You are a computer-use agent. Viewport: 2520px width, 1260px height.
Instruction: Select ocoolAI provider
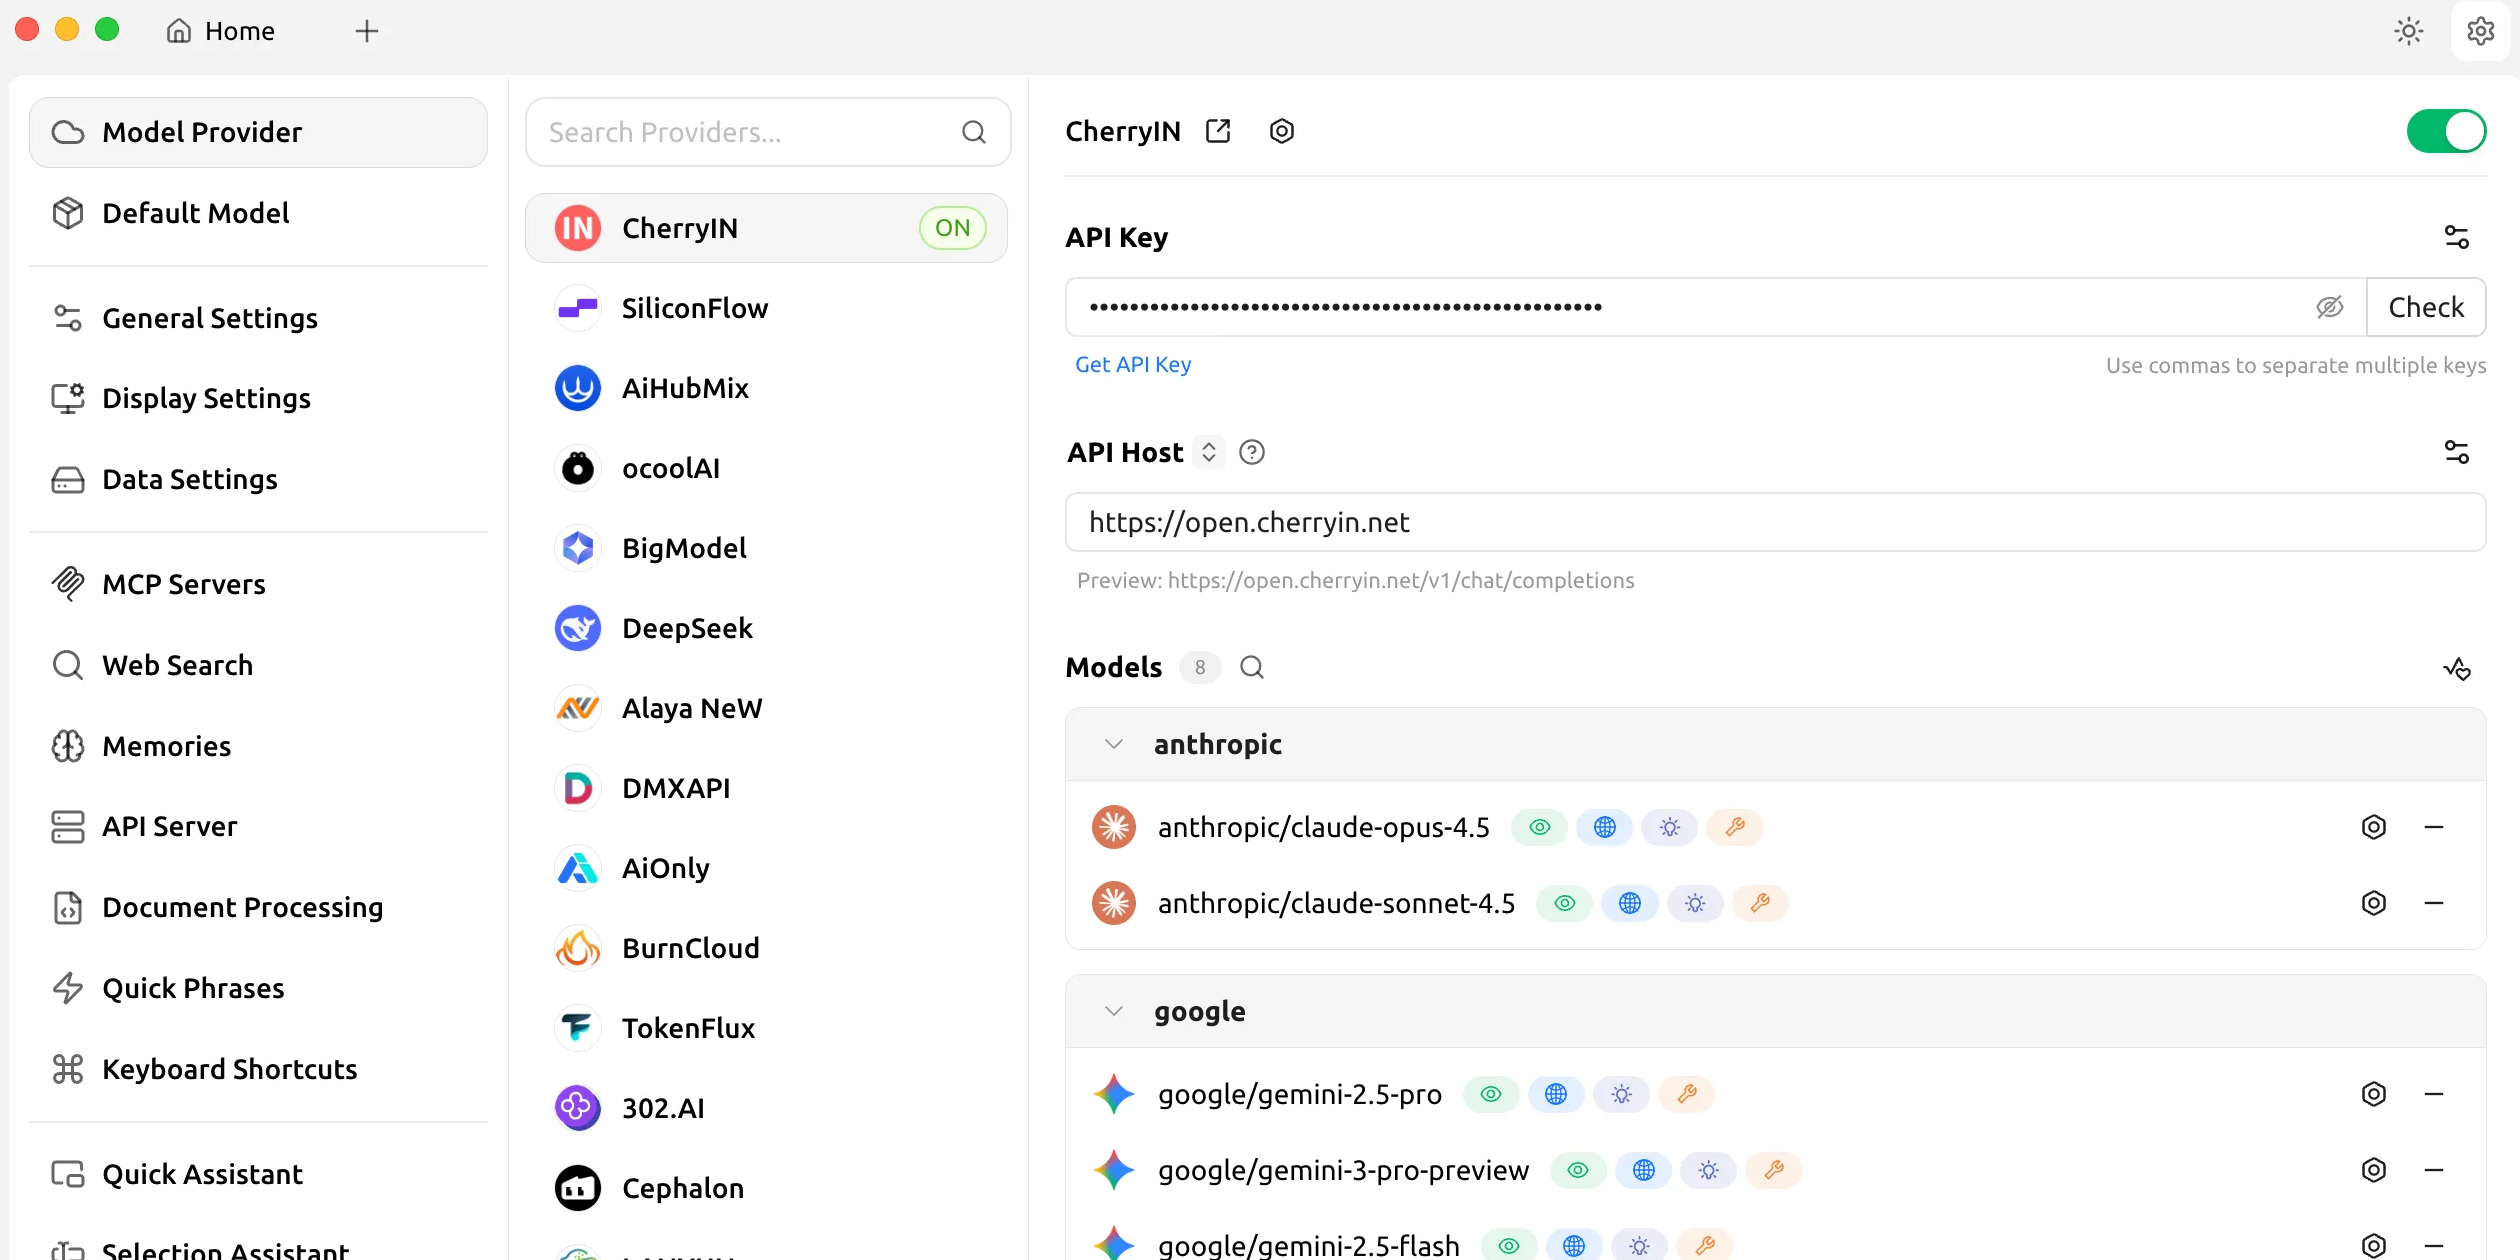pyautogui.click(x=766, y=468)
